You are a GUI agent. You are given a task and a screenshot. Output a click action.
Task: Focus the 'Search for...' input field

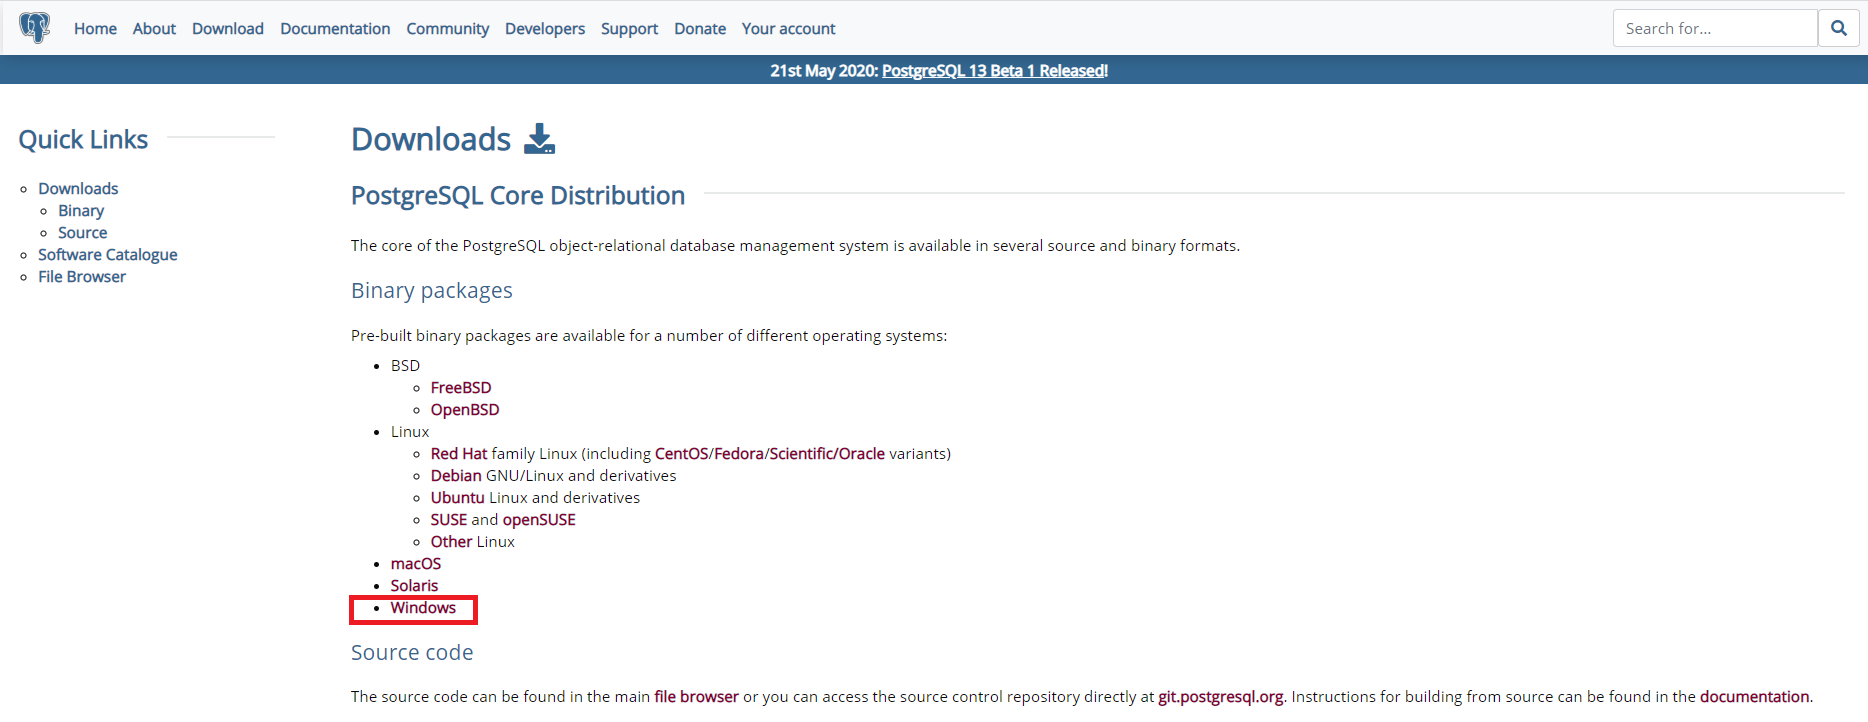coord(1715,28)
